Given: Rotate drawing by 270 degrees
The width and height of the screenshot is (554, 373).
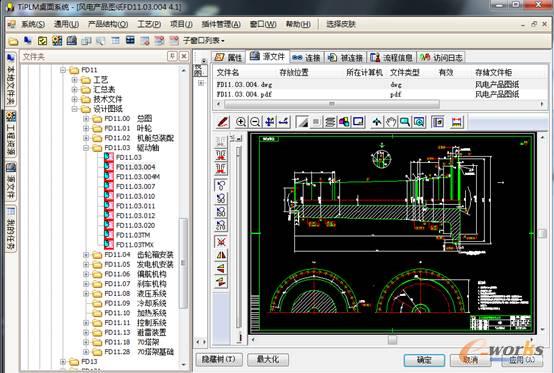Looking at the screenshot, I should (x=221, y=225).
